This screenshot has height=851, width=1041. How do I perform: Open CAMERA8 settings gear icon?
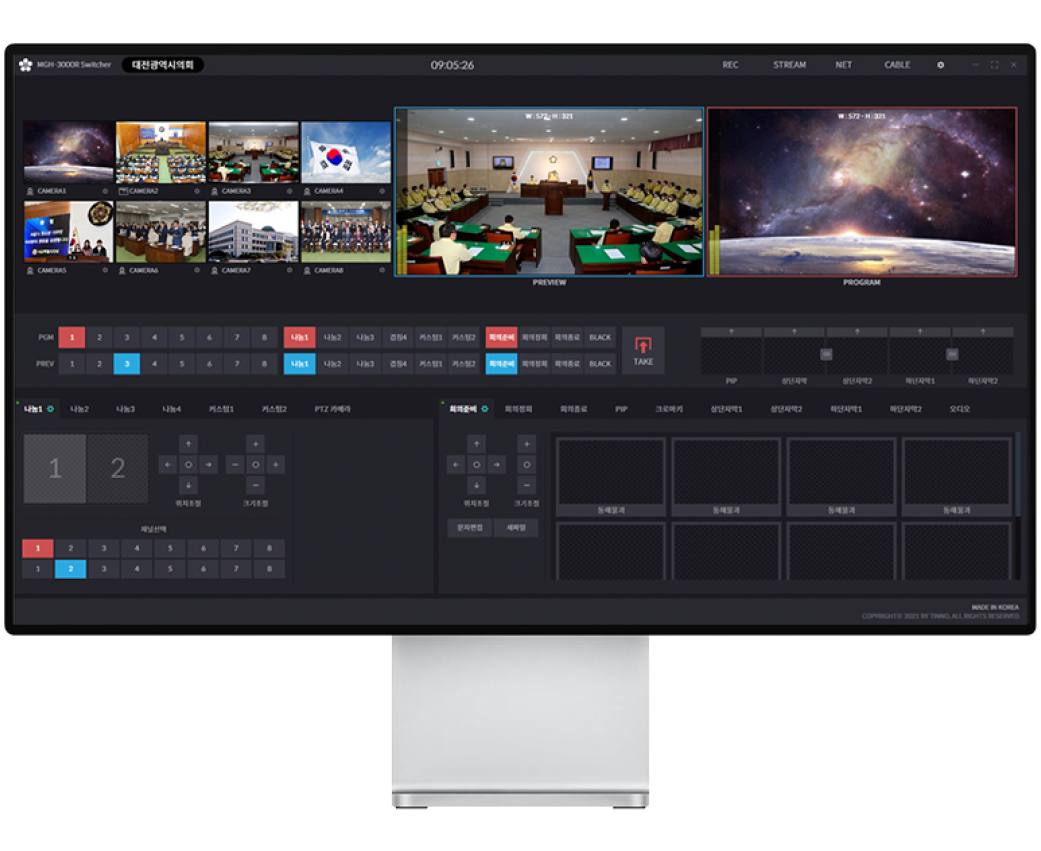click(x=382, y=270)
